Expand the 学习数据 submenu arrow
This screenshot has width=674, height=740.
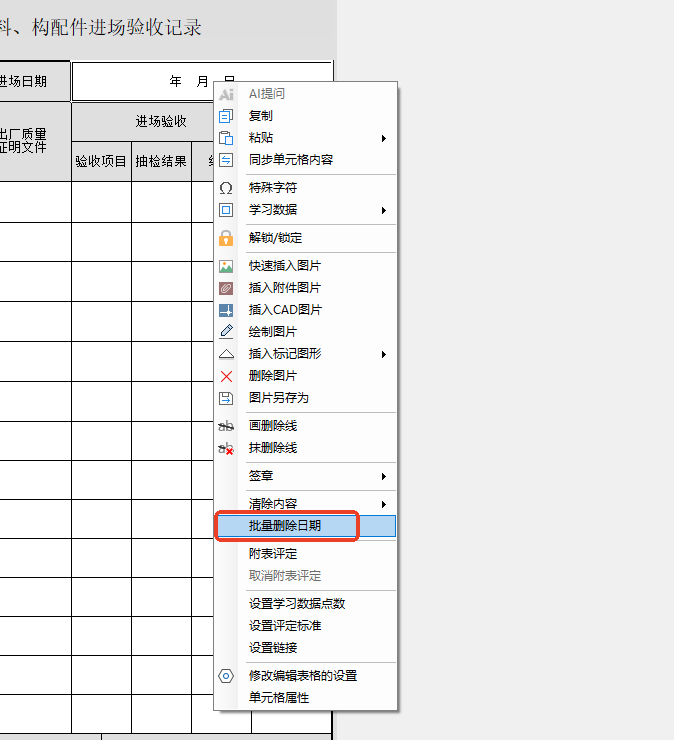pos(384,210)
